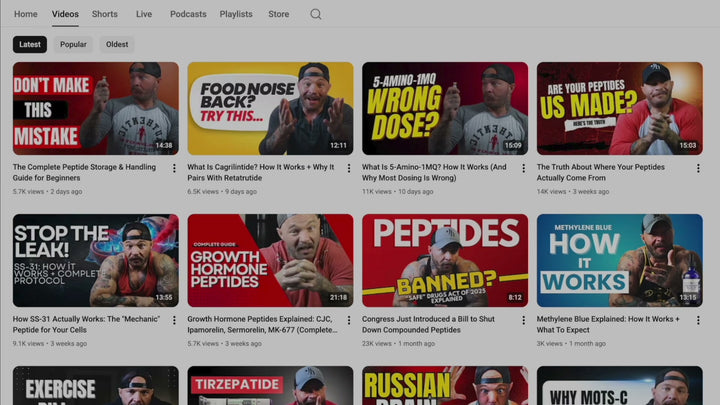Switch to the Playlists tab
The image size is (720, 405).
[x=236, y=14]
